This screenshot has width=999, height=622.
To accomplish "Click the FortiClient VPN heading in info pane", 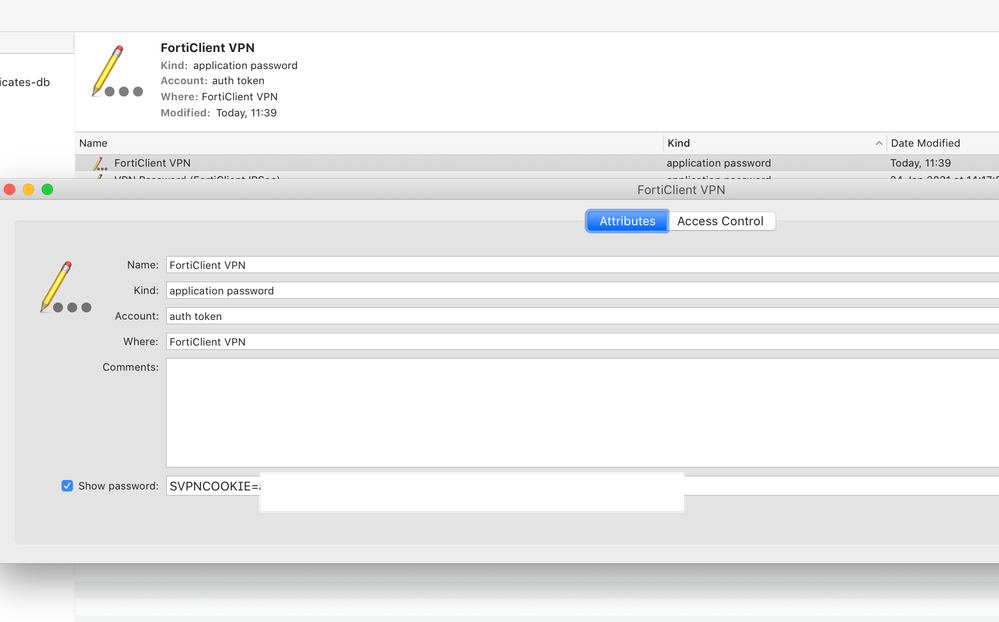I will pos(208,48).
